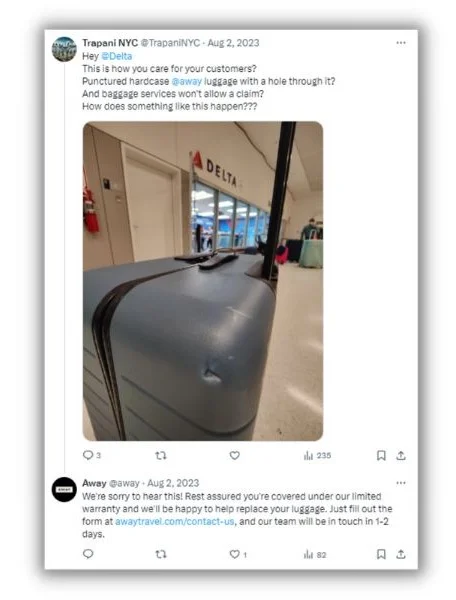
Task: Reply to Trapani NYC's tweet
Action: point(91,455)
